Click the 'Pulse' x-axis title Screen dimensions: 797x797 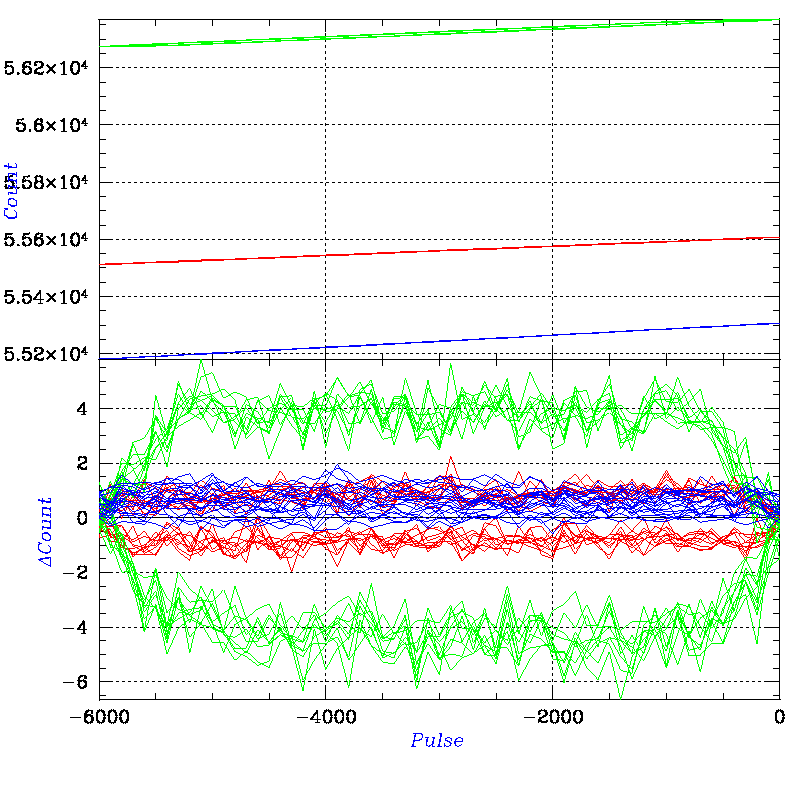point(437,741)
